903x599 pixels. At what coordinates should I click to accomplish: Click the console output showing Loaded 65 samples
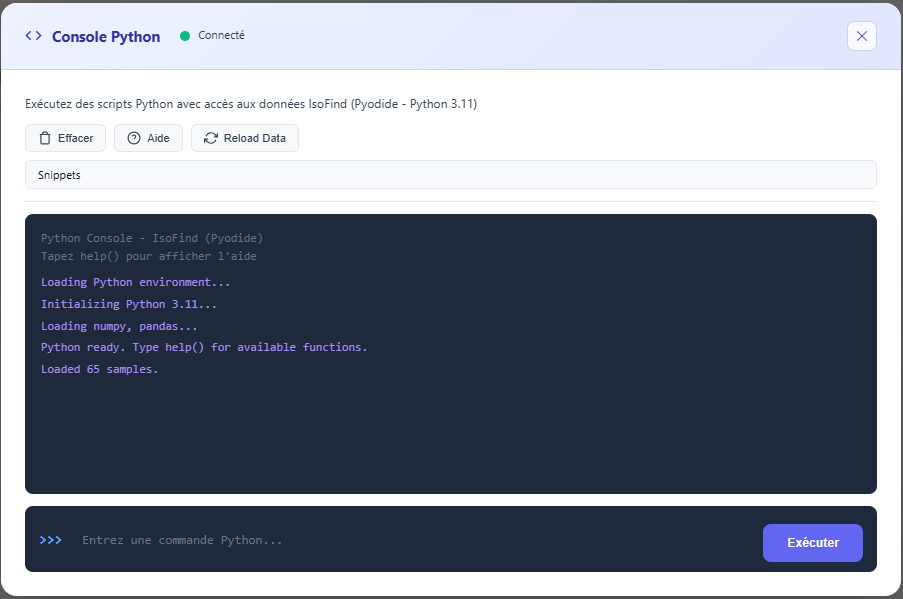click(x=100, y=369)
